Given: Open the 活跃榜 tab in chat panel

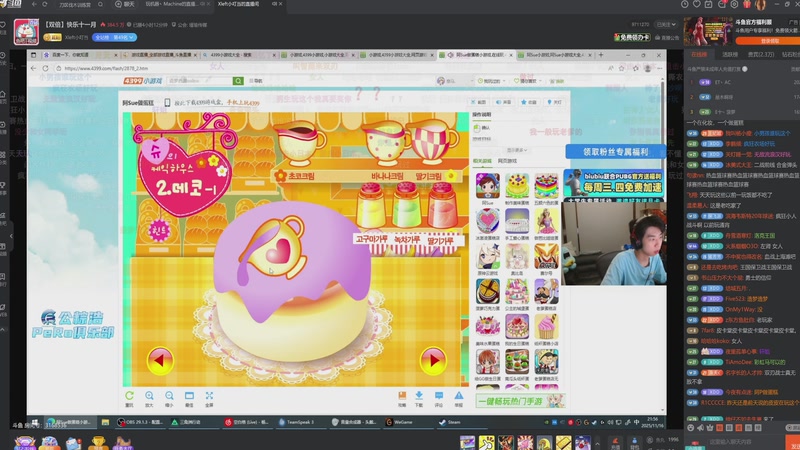Looking at the screenshot, I should (730, 55).
